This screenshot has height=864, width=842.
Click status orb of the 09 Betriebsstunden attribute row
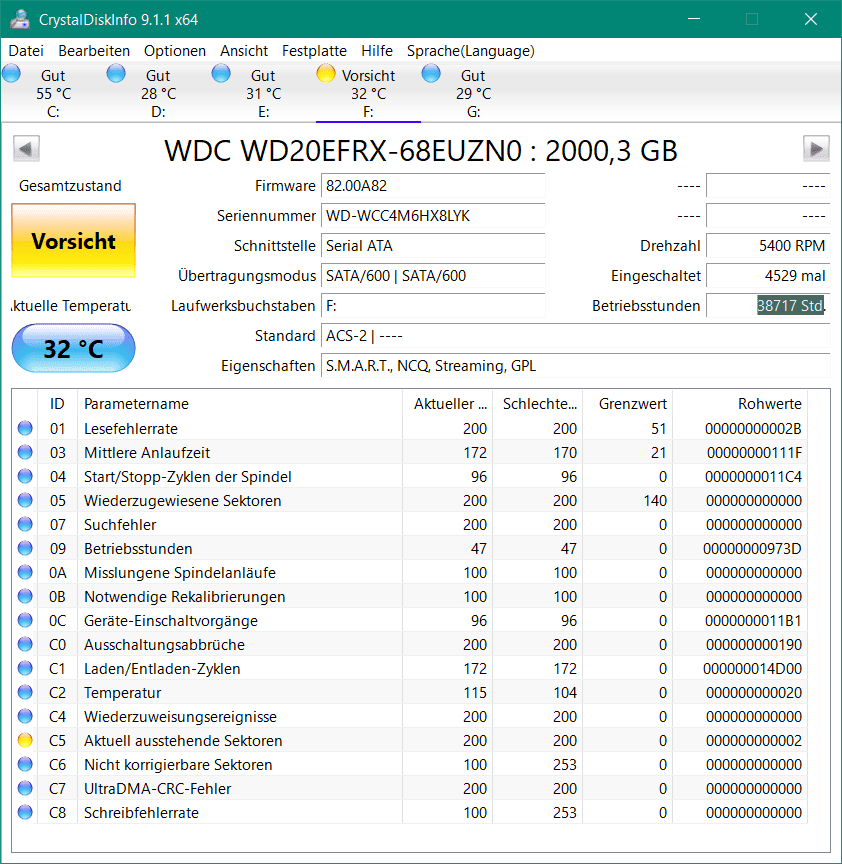[25, 548]
